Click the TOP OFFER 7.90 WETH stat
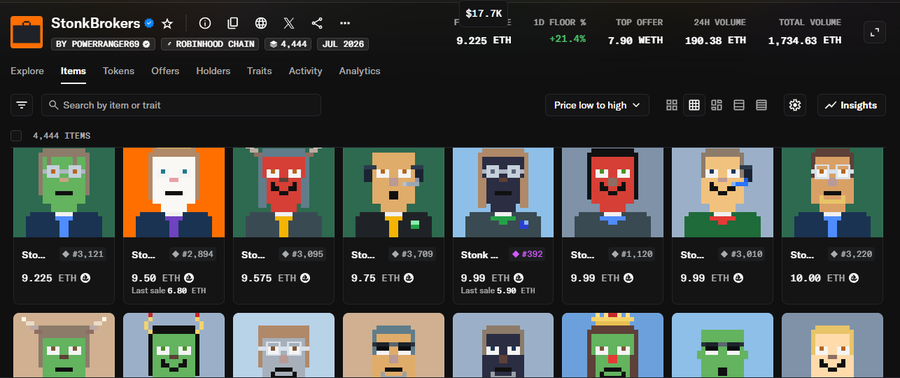This screenshot has width=900, height=378. point(635,32)
